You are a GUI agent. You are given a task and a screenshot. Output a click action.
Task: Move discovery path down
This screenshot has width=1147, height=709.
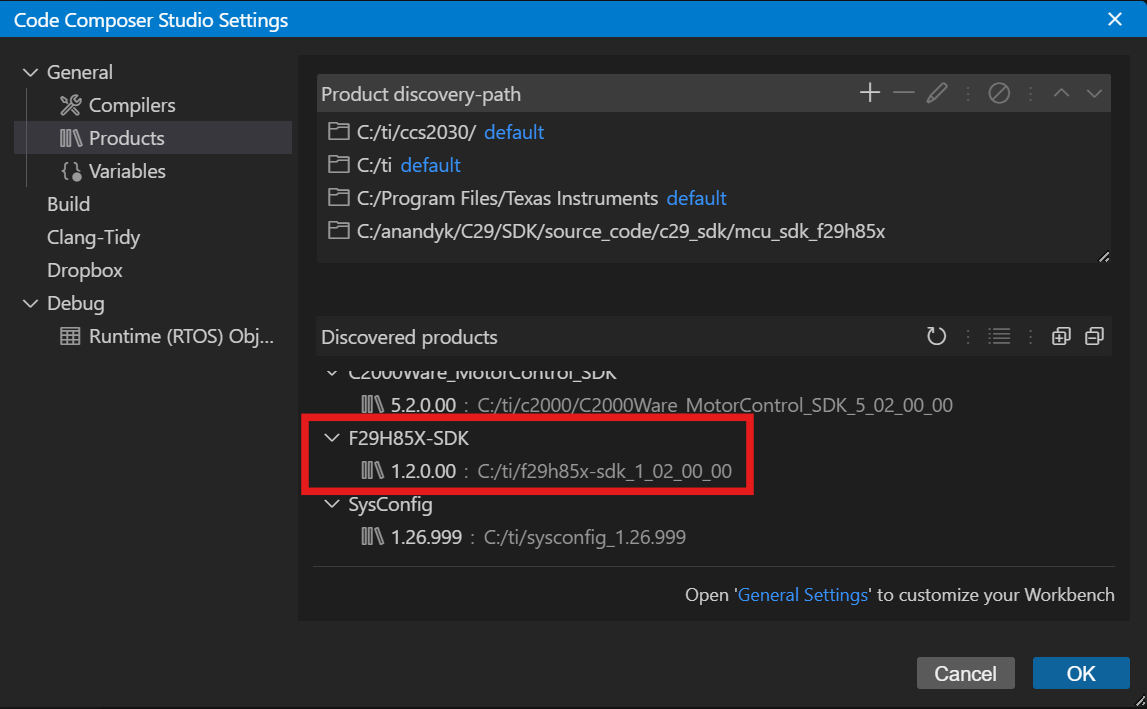click(x=1094, y=92)
